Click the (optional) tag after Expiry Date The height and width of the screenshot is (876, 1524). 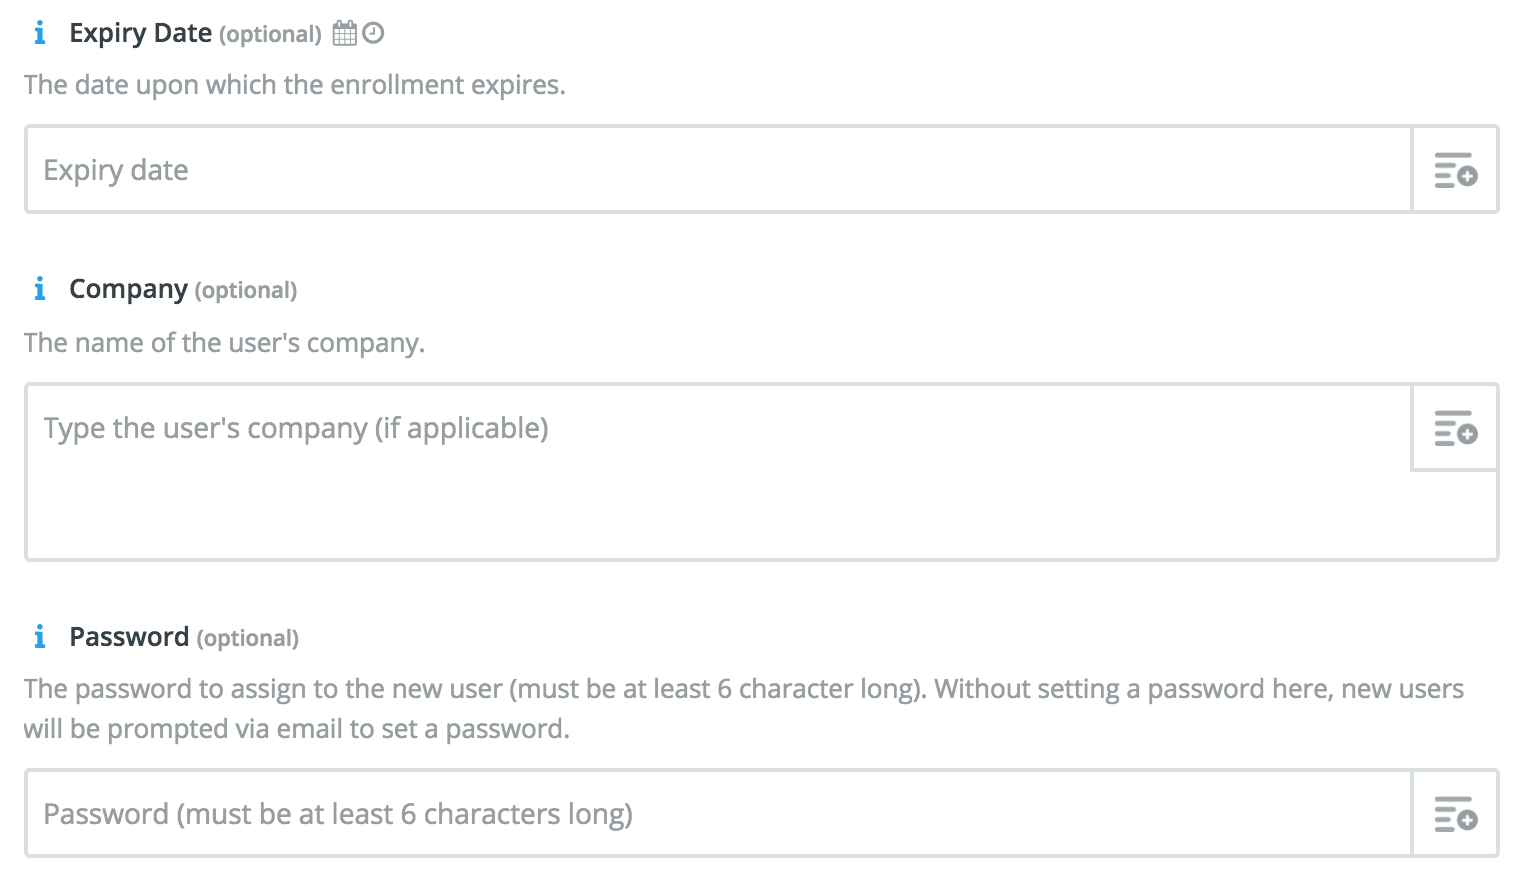(270, 34)
